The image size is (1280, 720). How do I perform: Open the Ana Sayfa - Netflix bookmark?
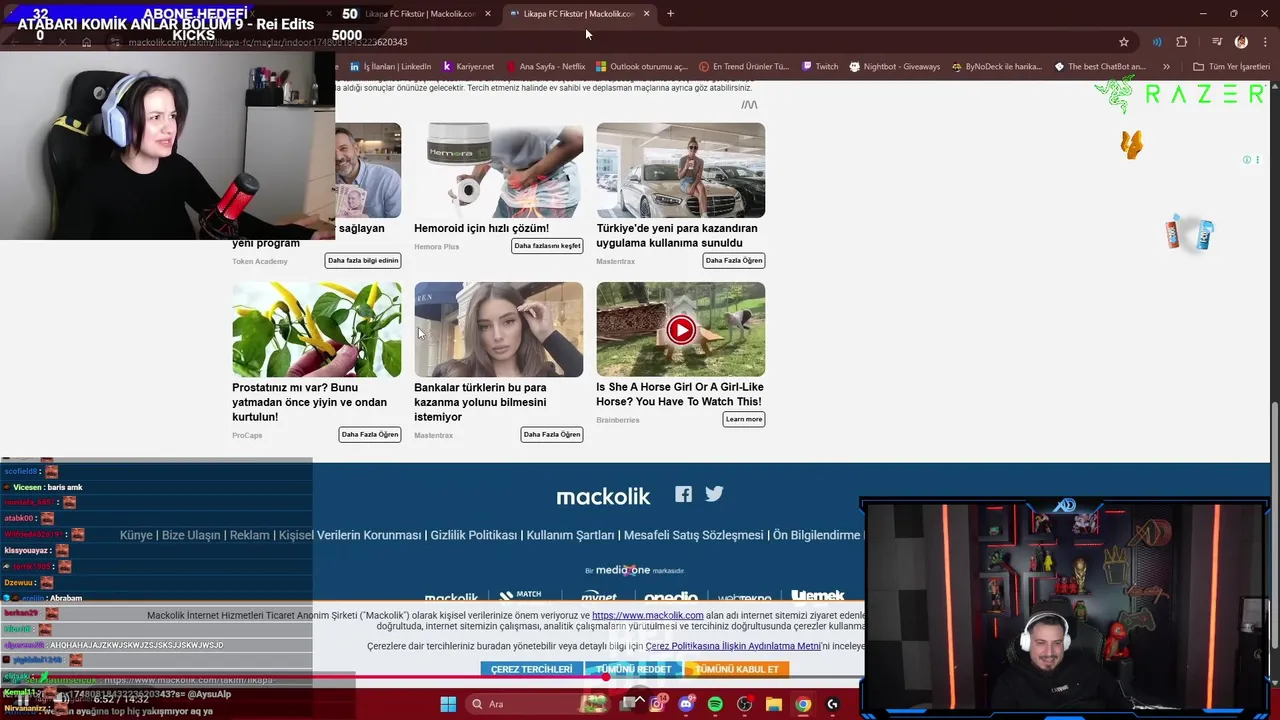(x=545, y=67)
